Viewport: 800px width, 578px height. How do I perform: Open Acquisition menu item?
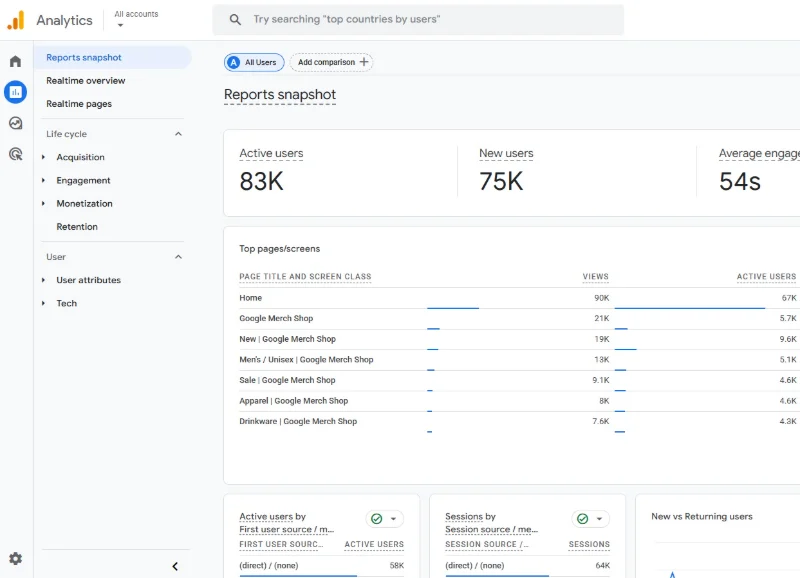coord(81,157)
